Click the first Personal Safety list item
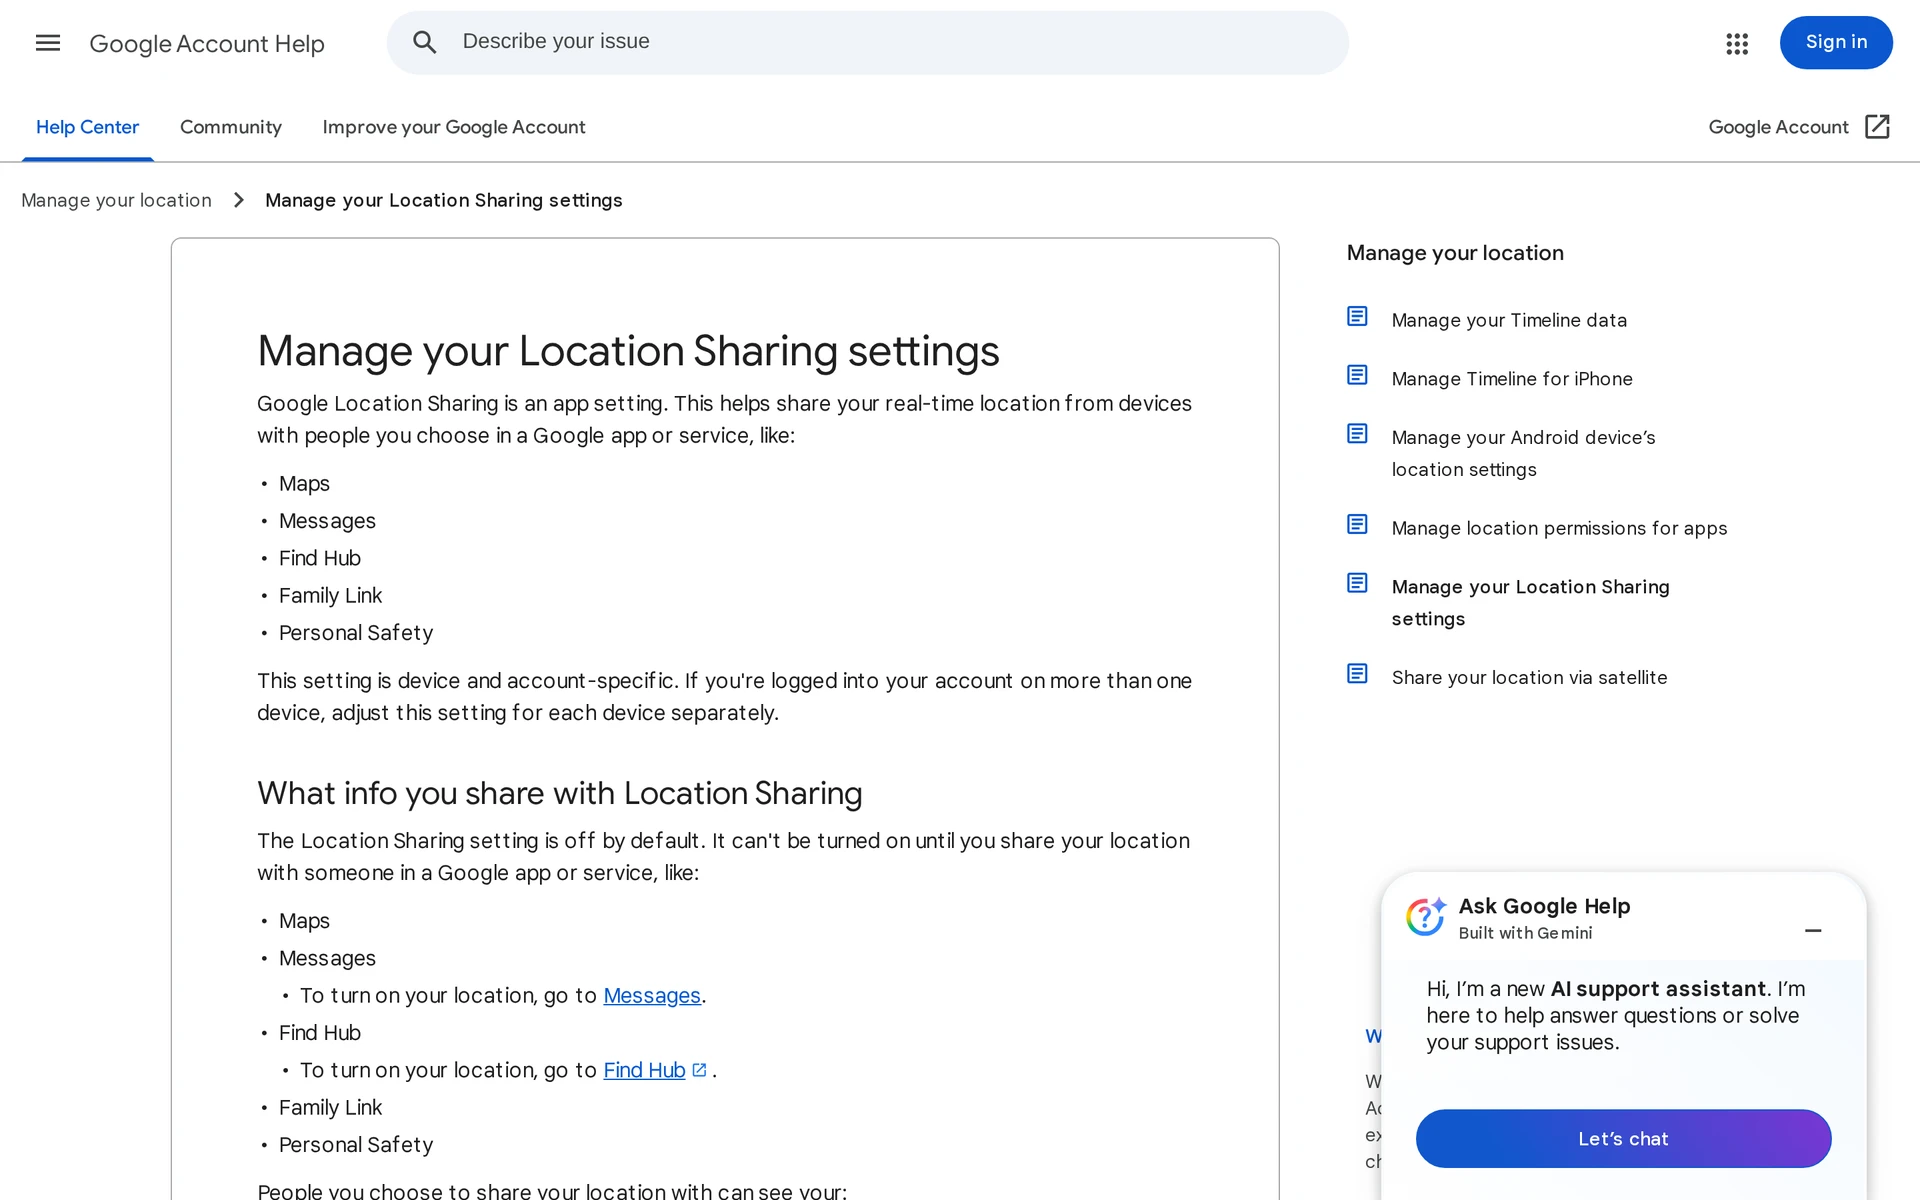The image size is (1920, 1200). tap(356, 633)
